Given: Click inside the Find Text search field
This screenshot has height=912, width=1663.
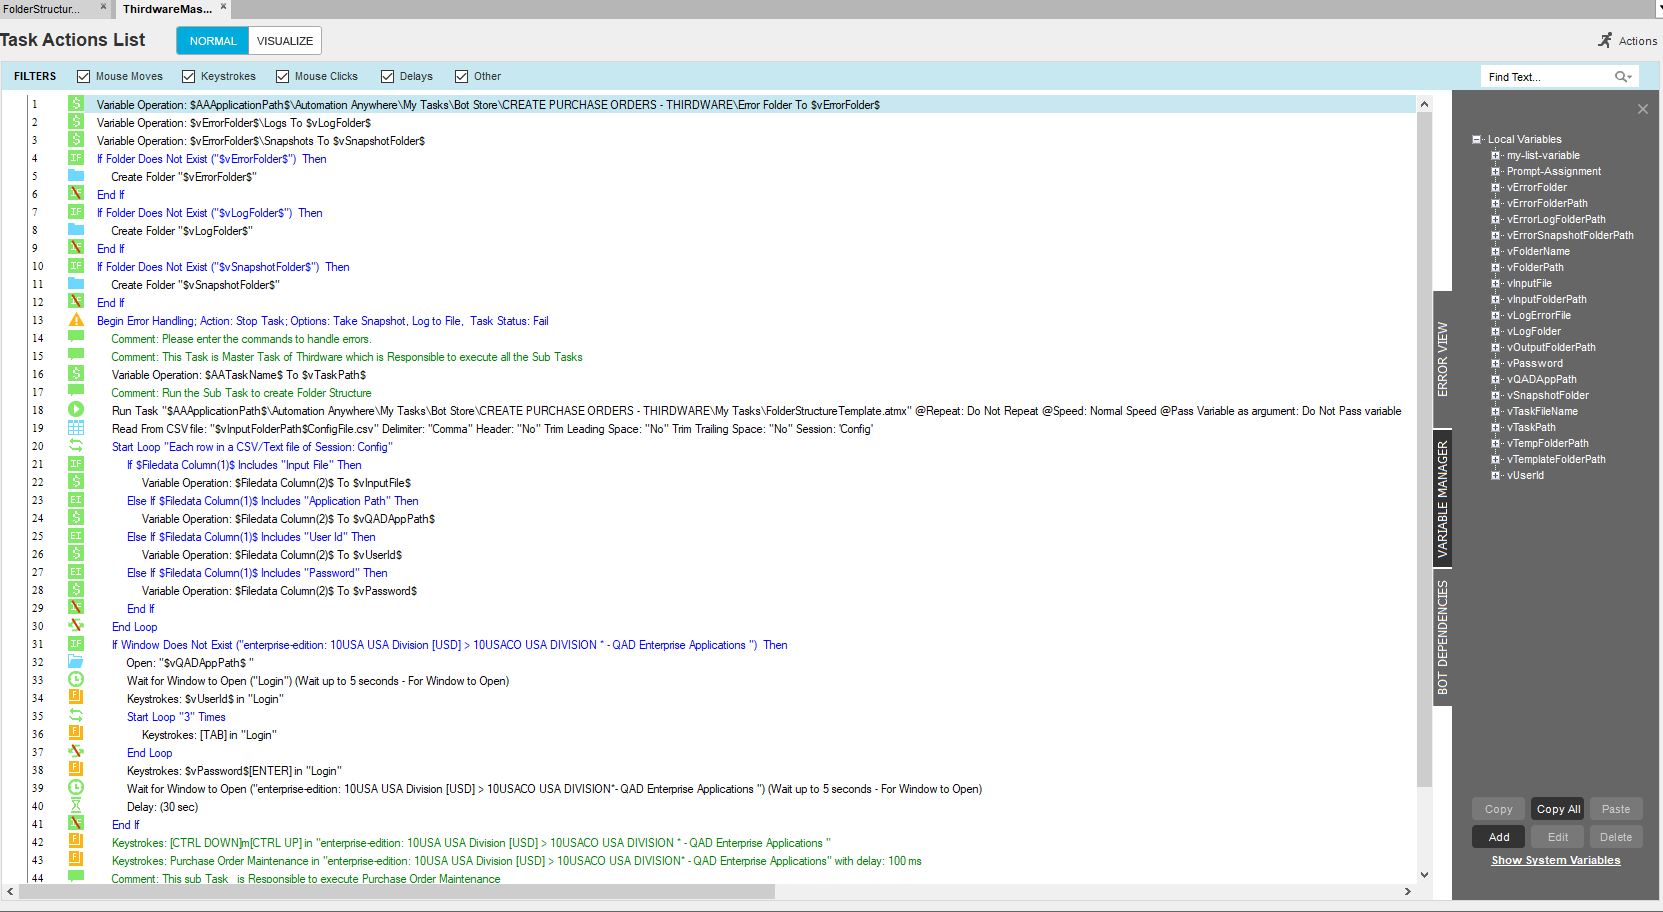Looking at the screenshot, I should point(1545,77).
